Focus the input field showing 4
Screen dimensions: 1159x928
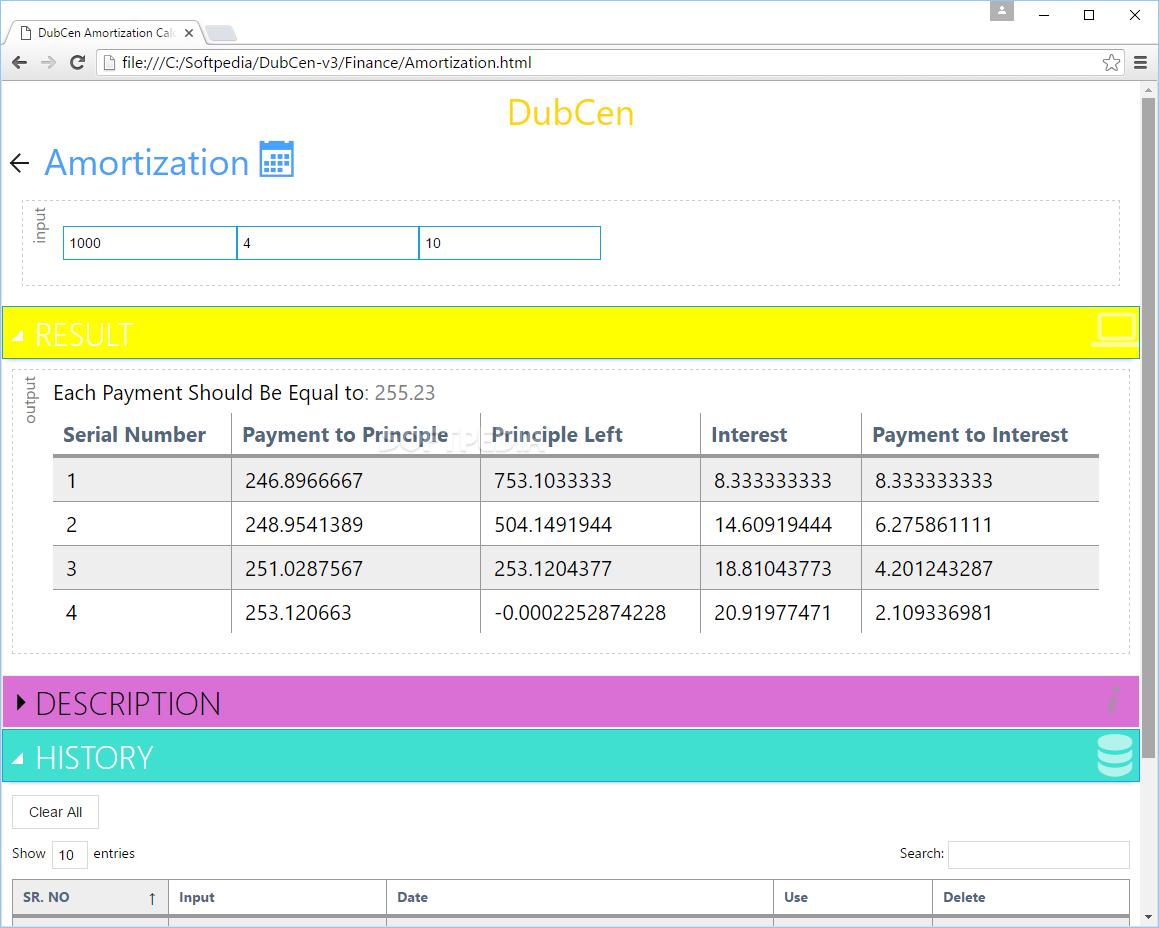tap(327, 243)
